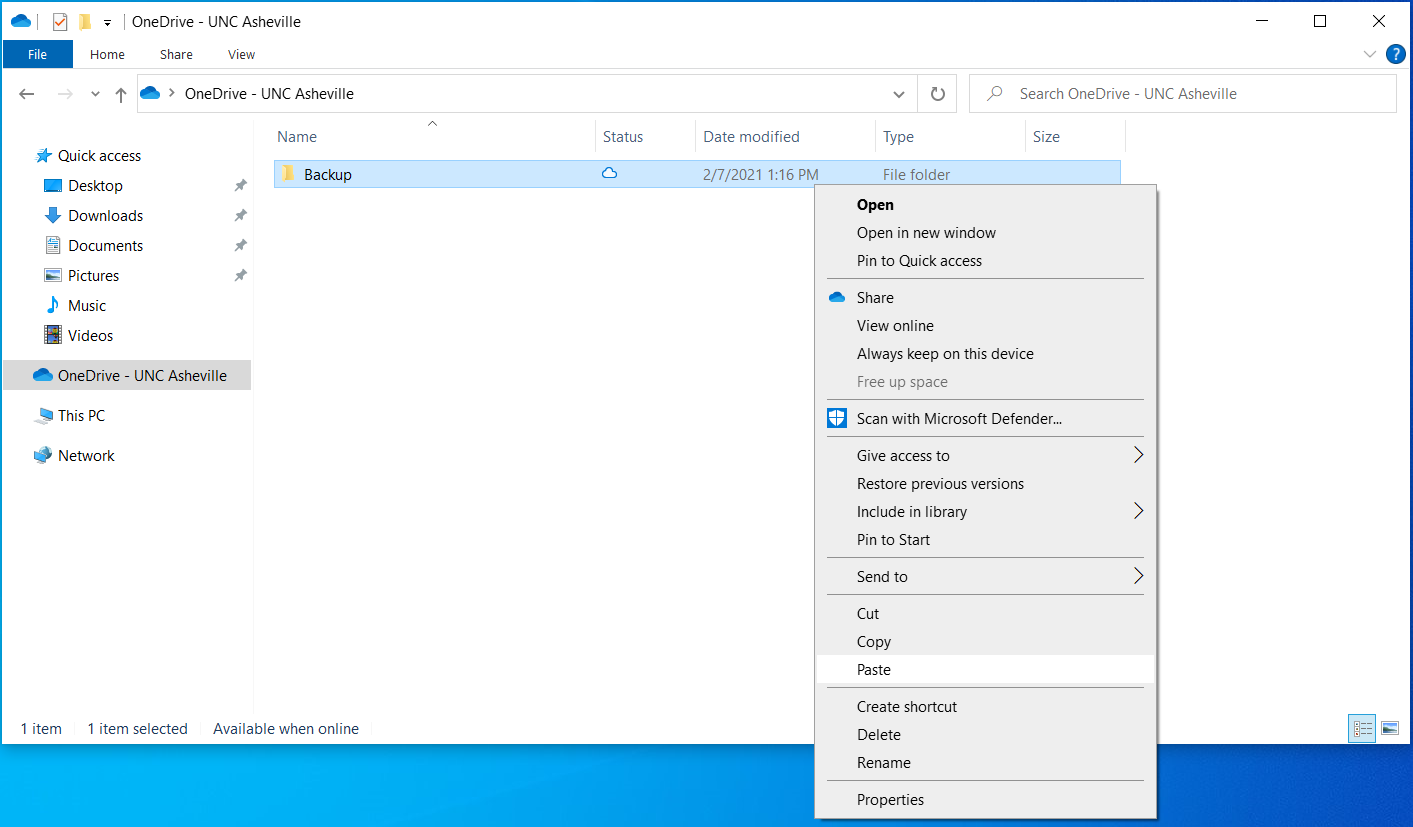
Task: Expand the ribbon with the chevron
Action: (1370, 54)
